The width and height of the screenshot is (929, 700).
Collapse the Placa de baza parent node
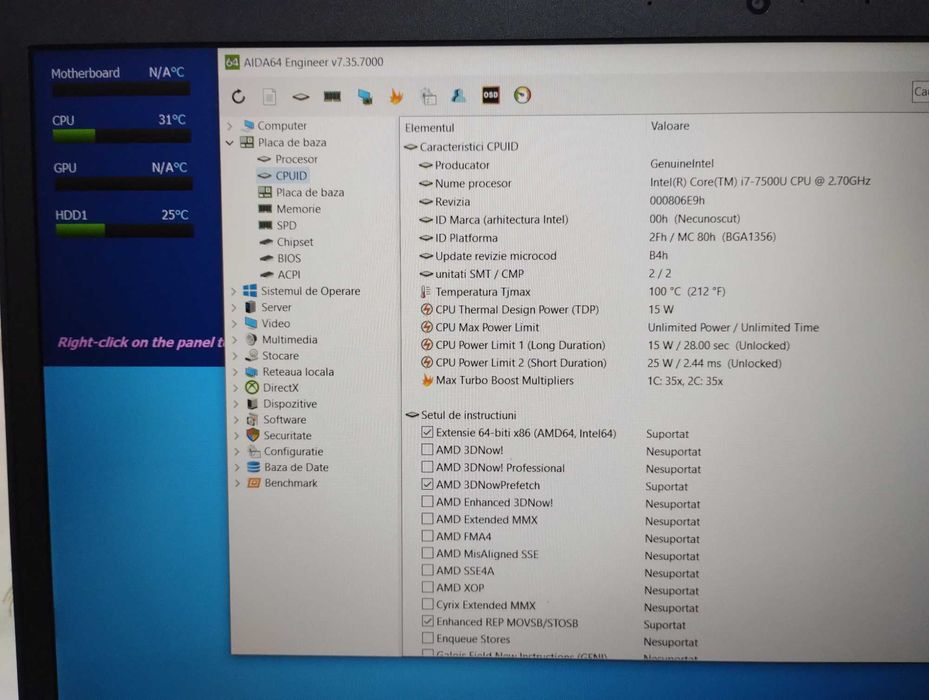coord(230,142)
